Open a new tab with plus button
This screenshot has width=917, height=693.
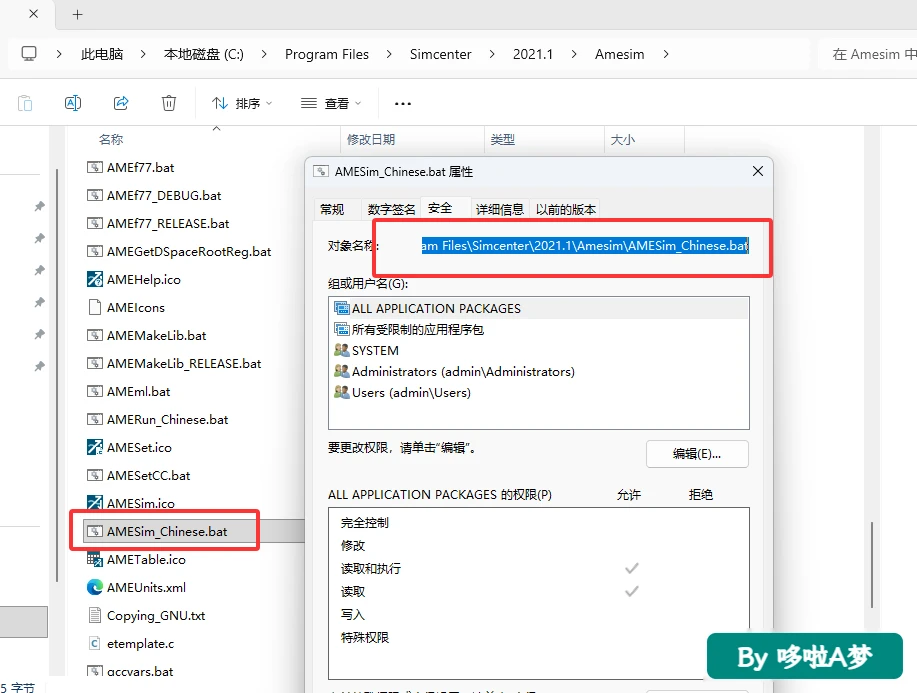[77, 15]
